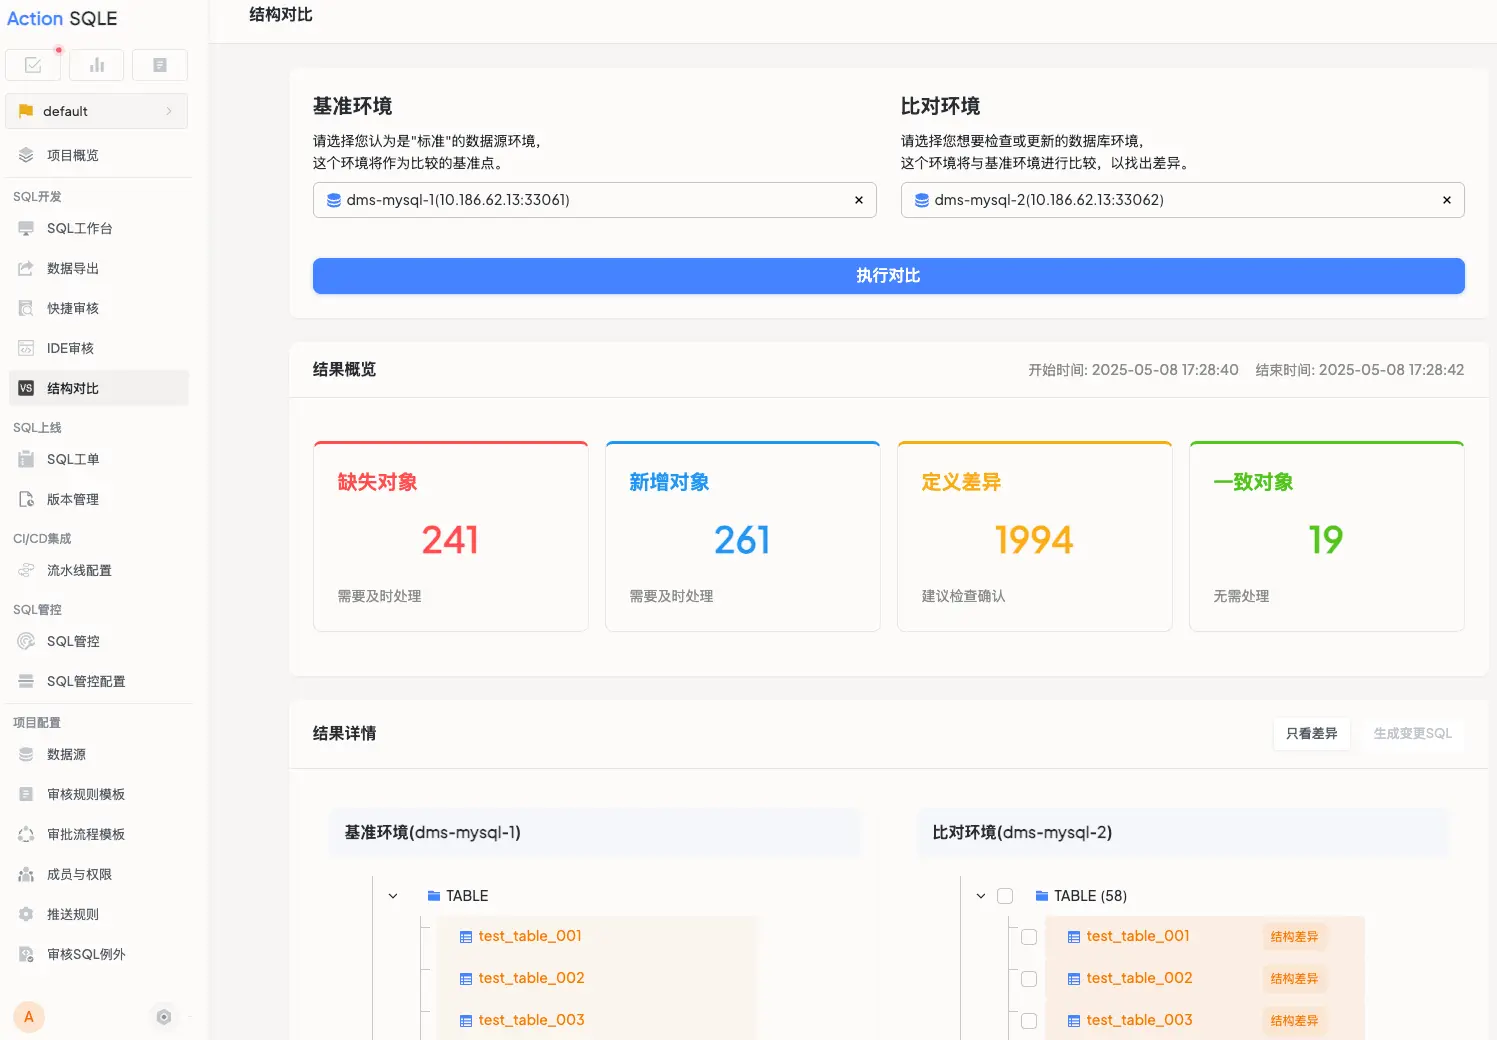Click the 执行对比 button
This screenshot has height=1040, width=1497.
888,276
